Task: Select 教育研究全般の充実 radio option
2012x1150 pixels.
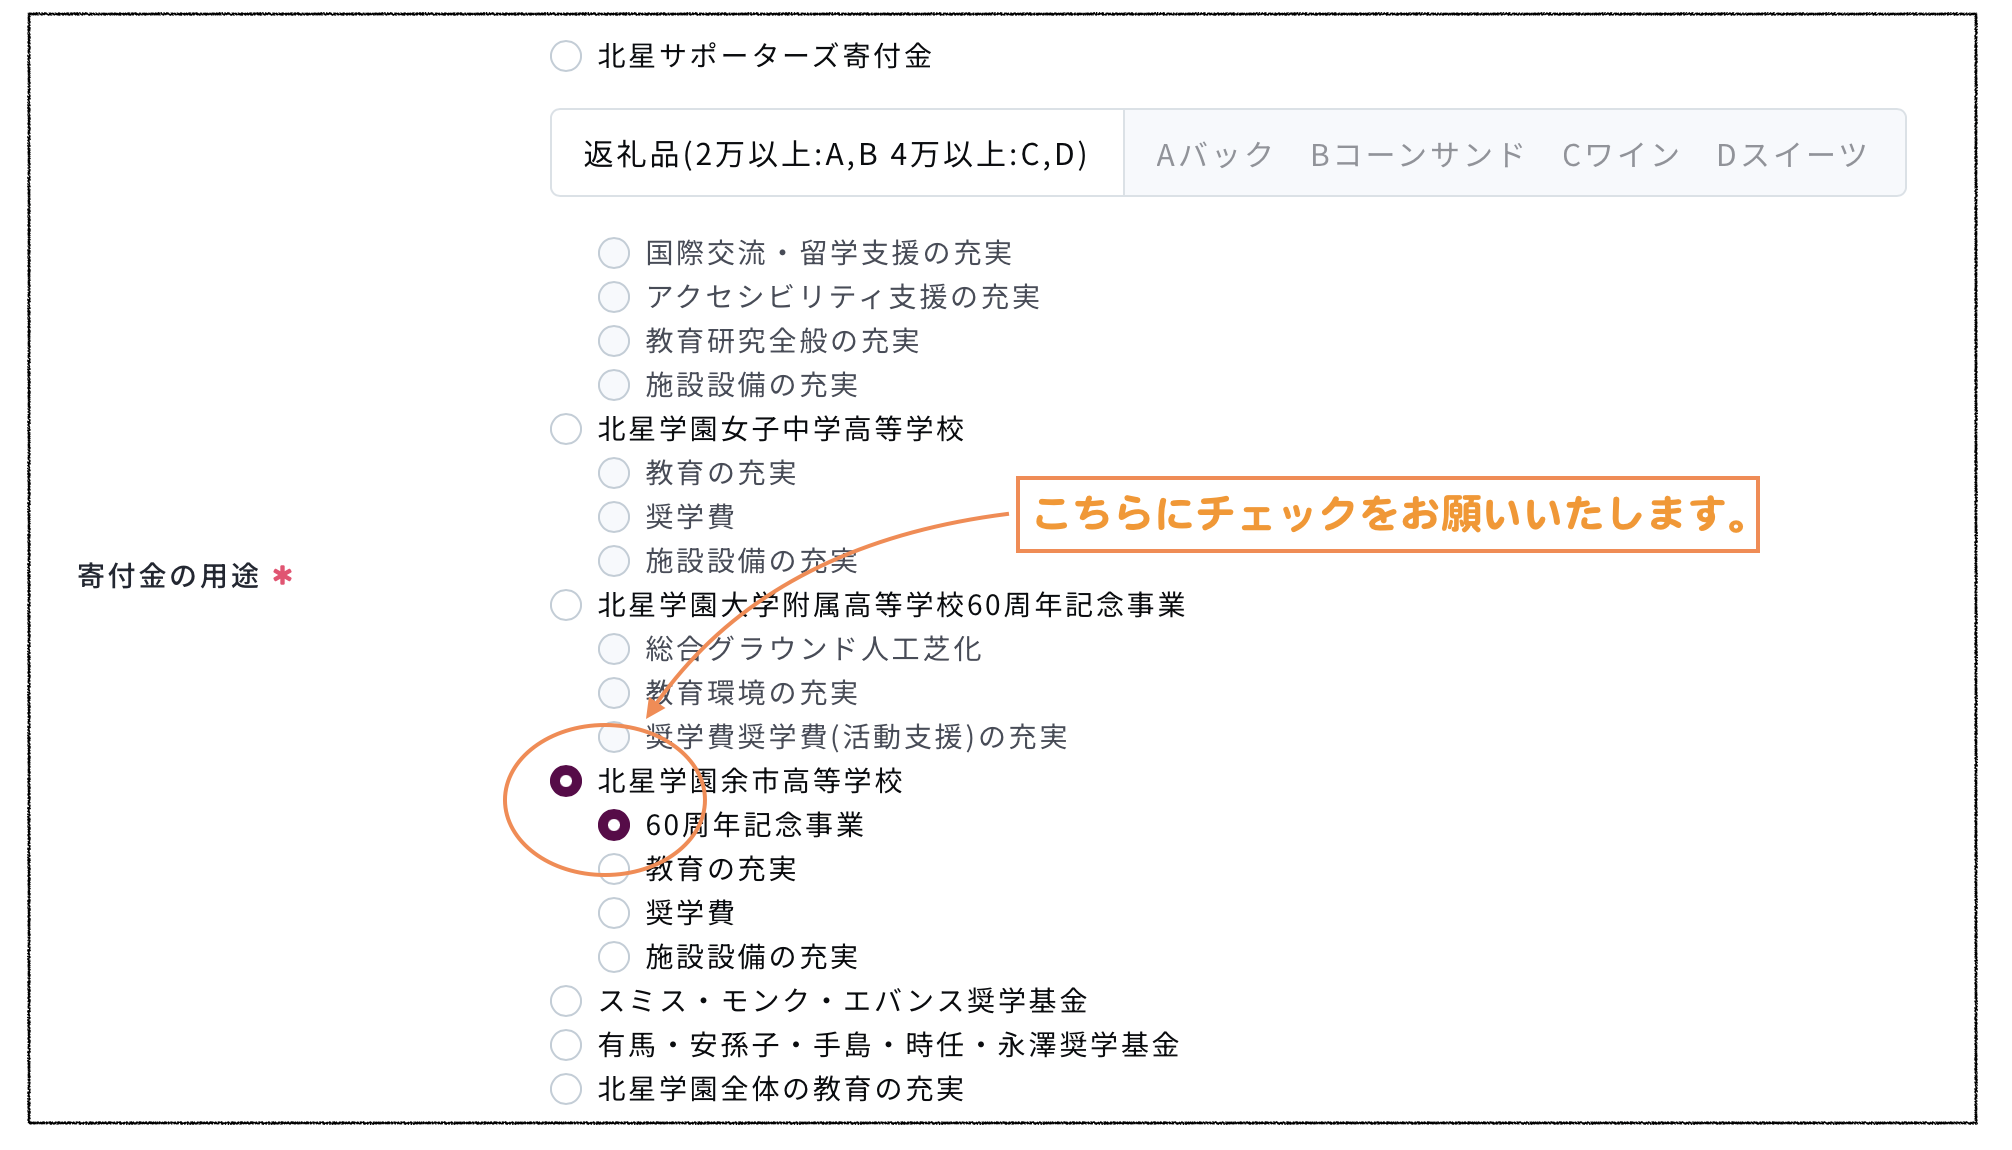Action: point(614,341)
